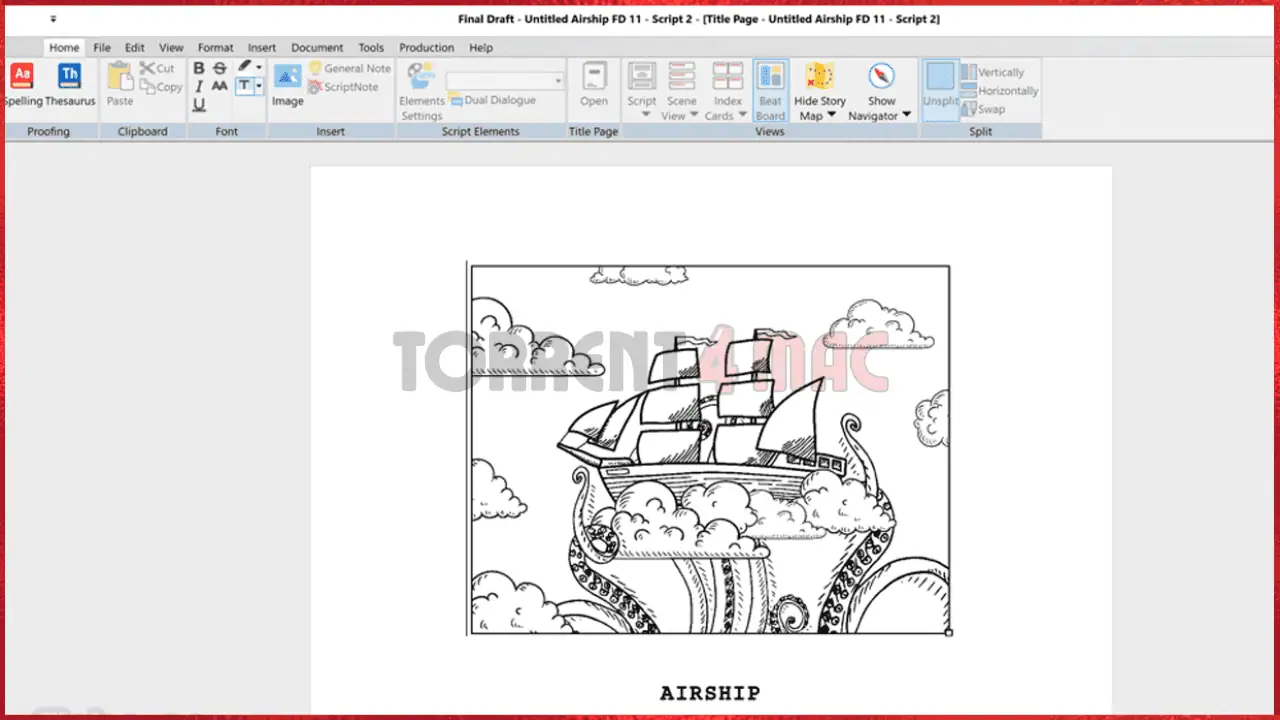Toggle bold formatting
Viewport: 1280px width, 720px height.
[199, 68]
